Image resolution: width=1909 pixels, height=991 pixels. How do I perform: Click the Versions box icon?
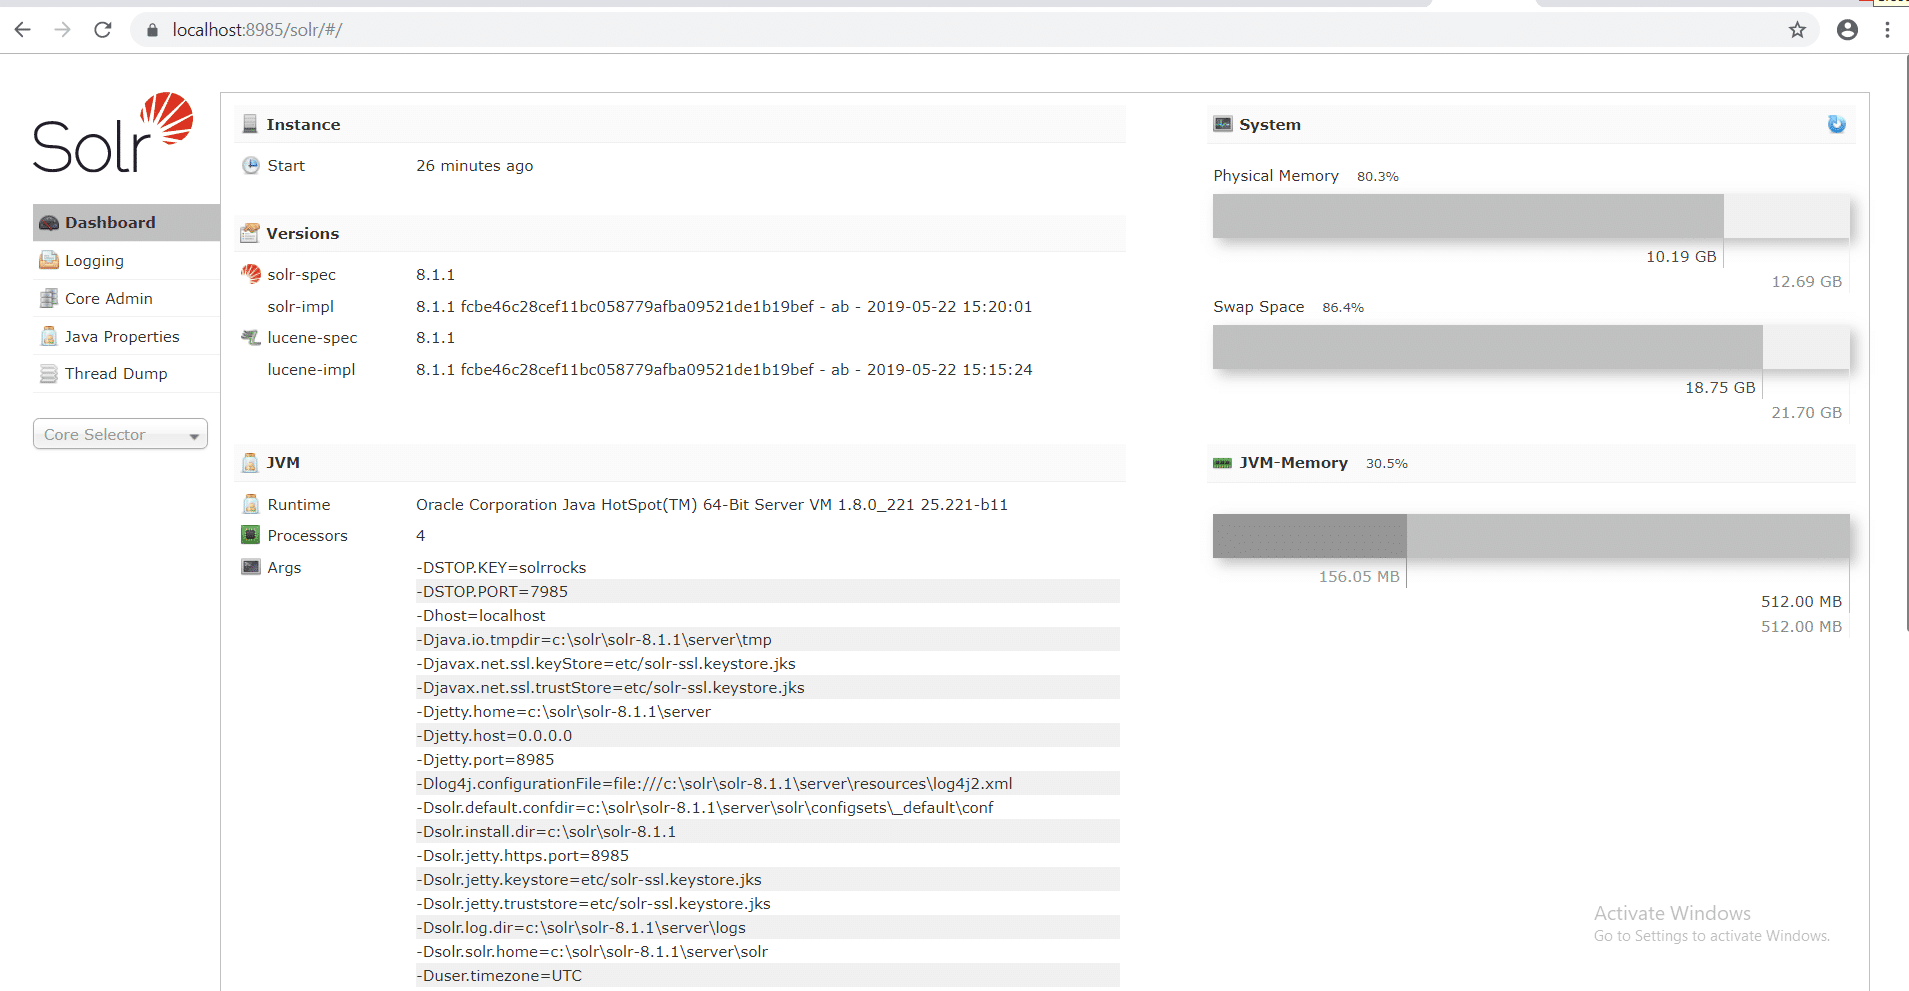[250, 233]
